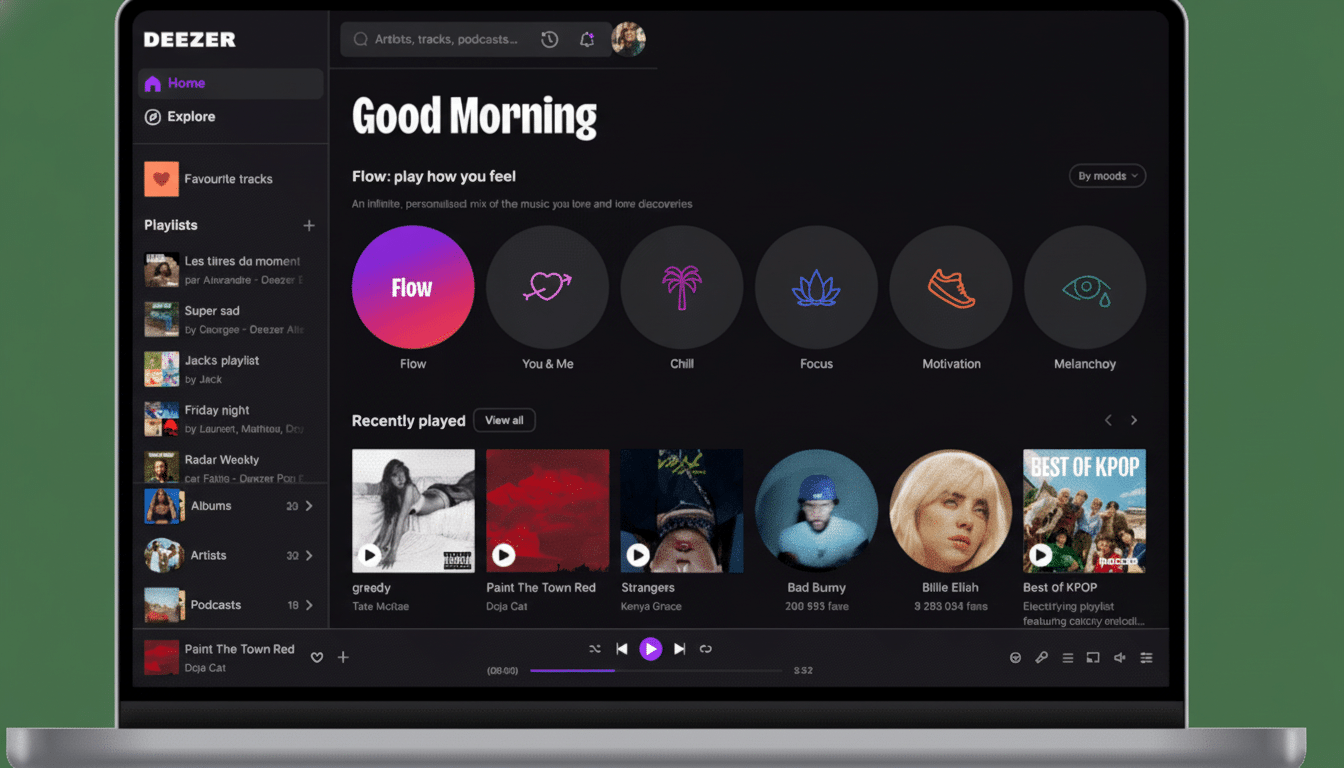Open the Best of KPOP playlist thumbnail

1084,510
